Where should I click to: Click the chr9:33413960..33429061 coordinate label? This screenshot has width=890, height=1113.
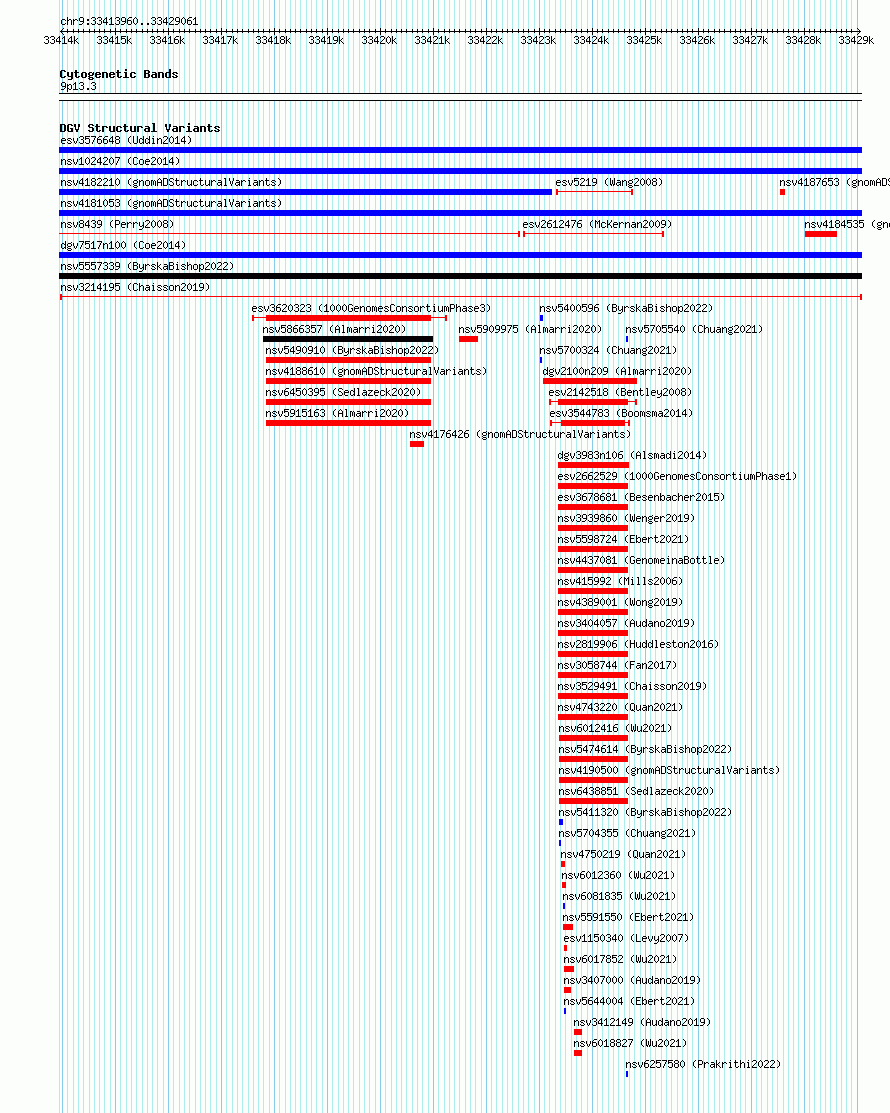(129, 21)
